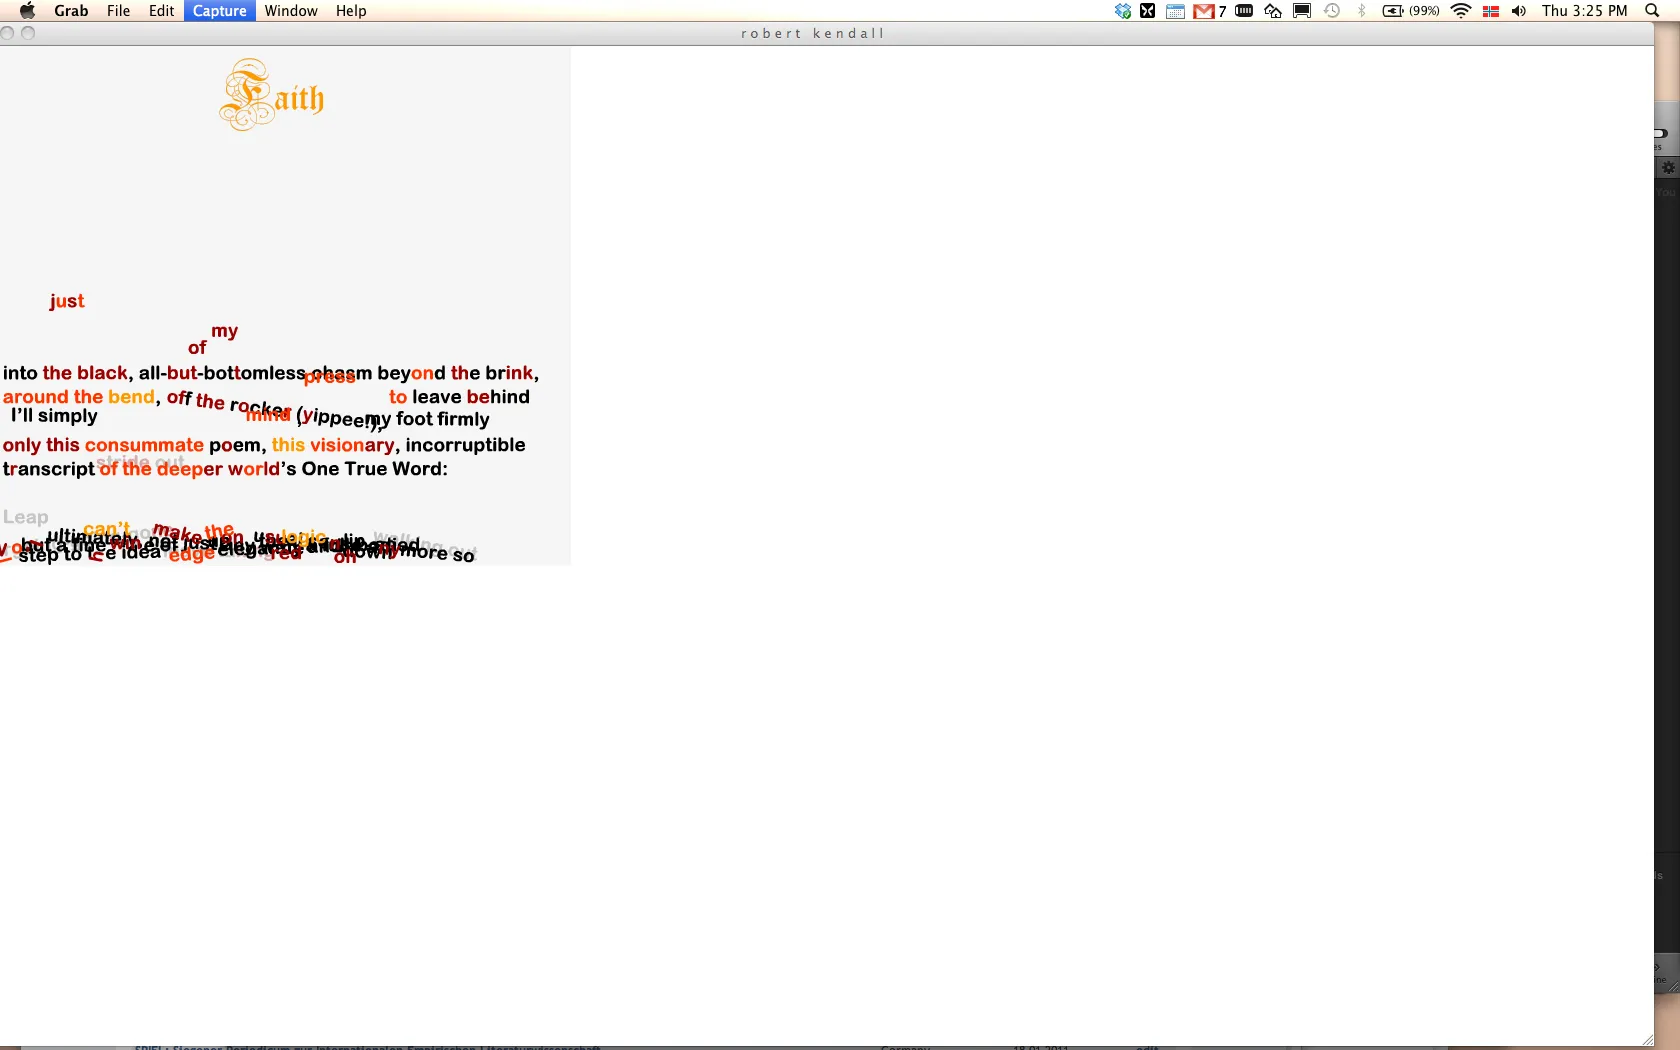Open the Capture menu
Image resolution: width=1680 pixels, height=1050 pixels.
pyautogui.click(x=219, y=11)
